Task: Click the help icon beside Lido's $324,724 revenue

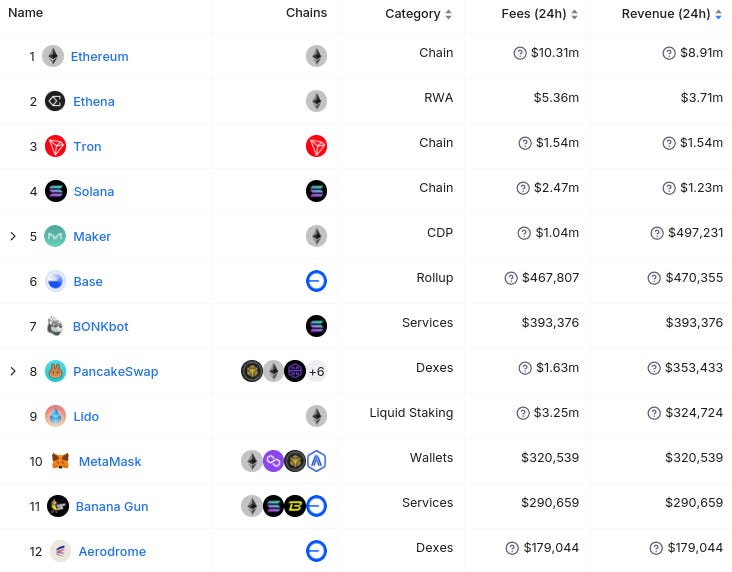Action: click(654, 413)
